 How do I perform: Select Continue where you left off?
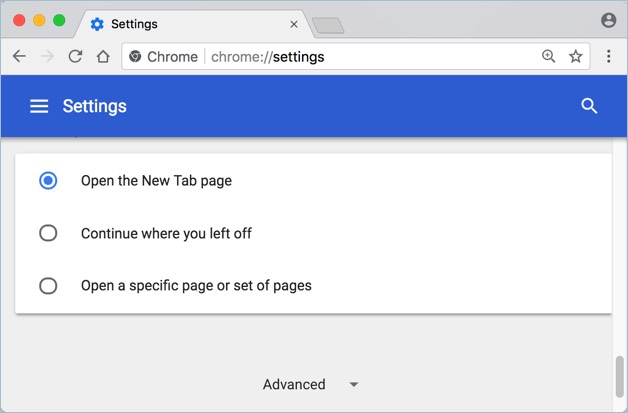tap(48, 233)
